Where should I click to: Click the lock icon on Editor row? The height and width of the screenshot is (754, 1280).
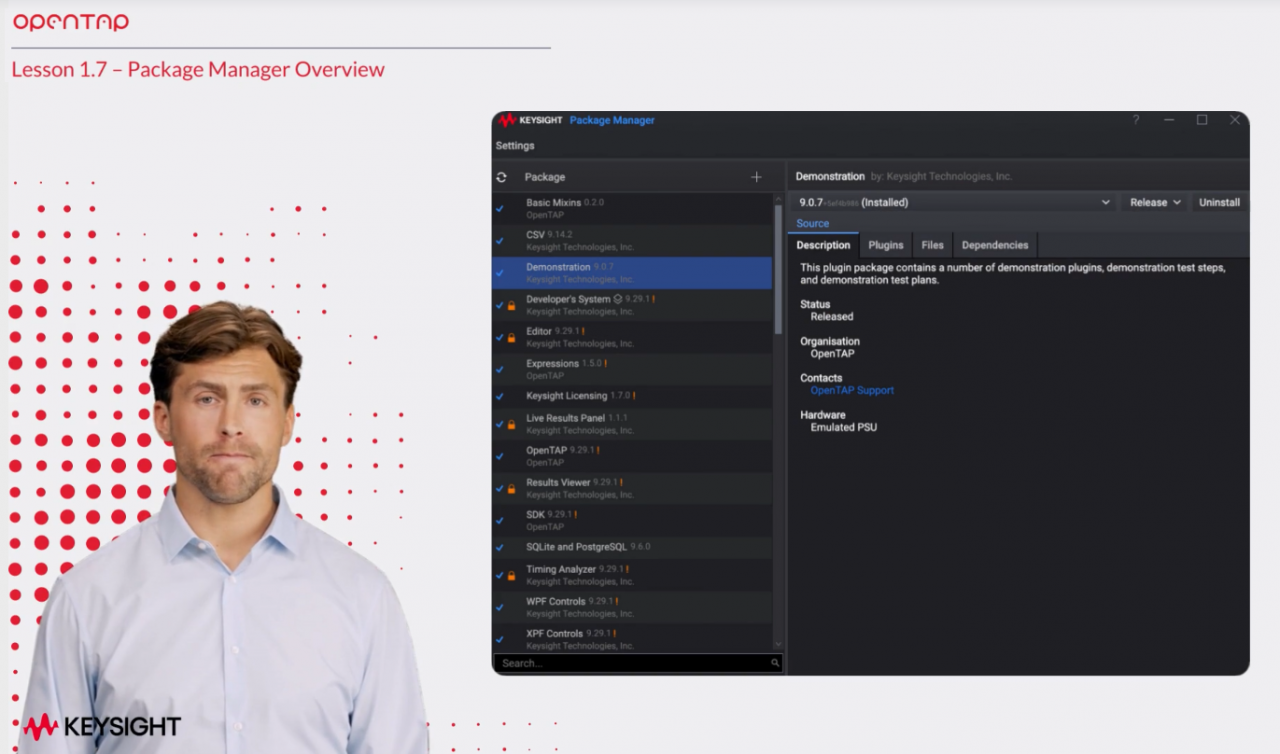(x=511, y=338)
